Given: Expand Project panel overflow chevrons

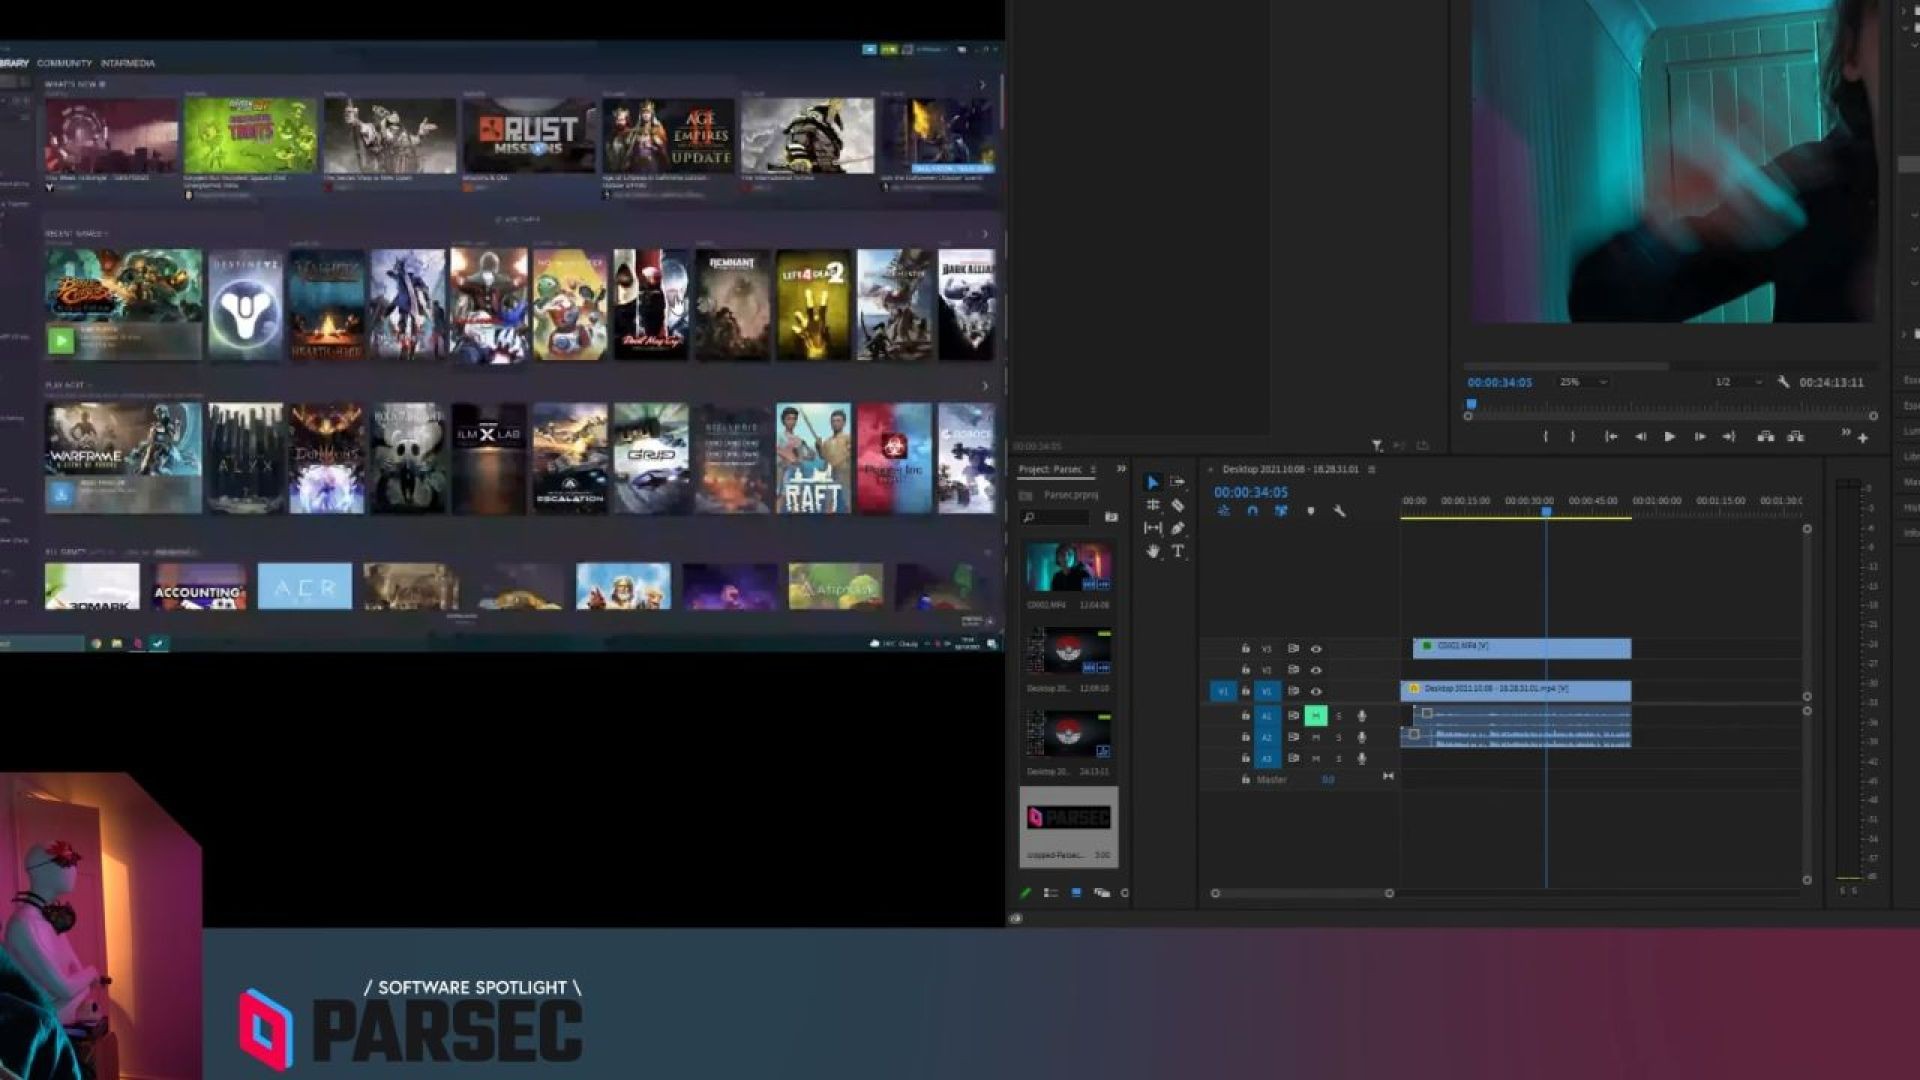Looking at the screenshot, I should click(x=1121, y=469).
